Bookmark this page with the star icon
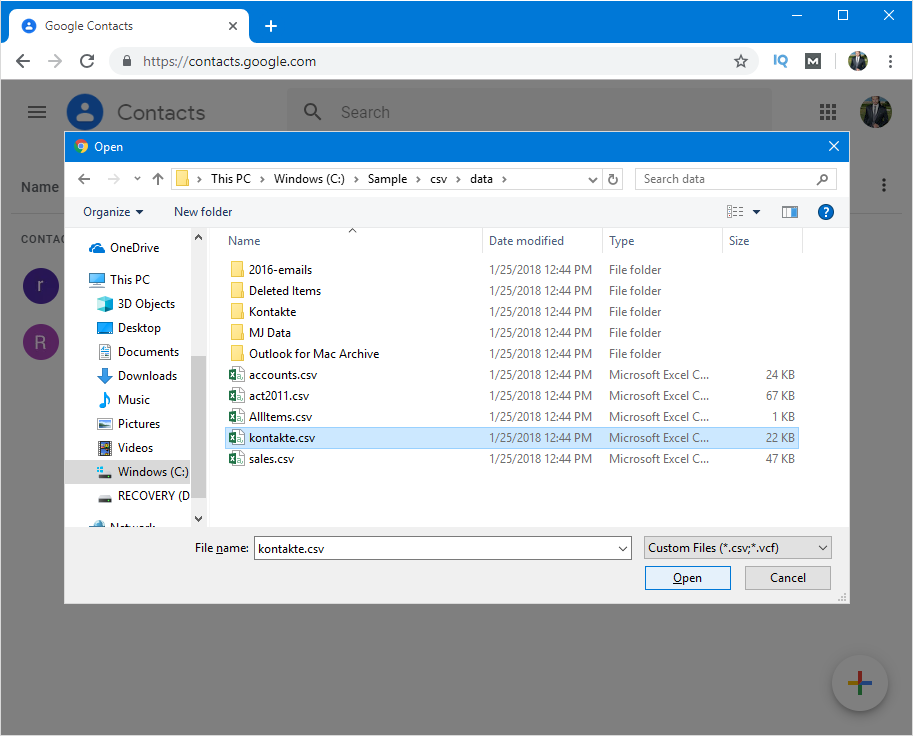 click(741, 61)
